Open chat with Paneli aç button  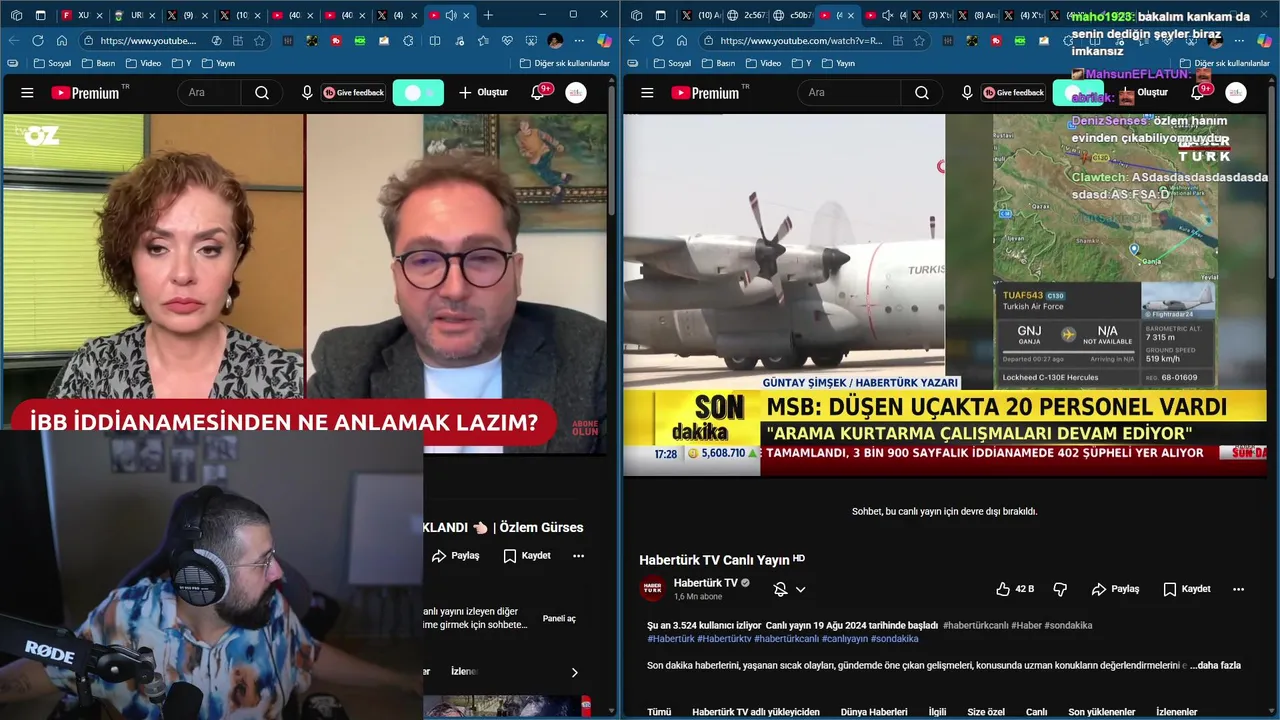coord(559,619)
